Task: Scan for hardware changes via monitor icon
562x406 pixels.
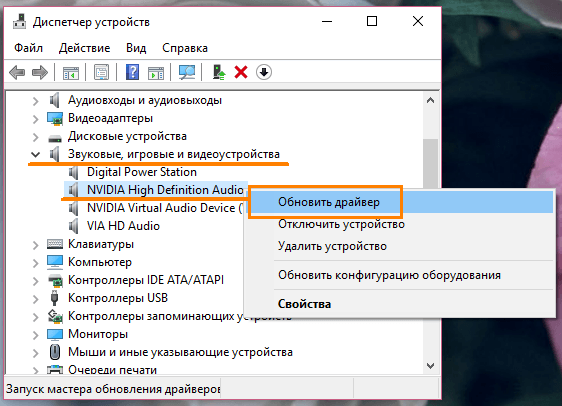Action: [x=187, y=72]
